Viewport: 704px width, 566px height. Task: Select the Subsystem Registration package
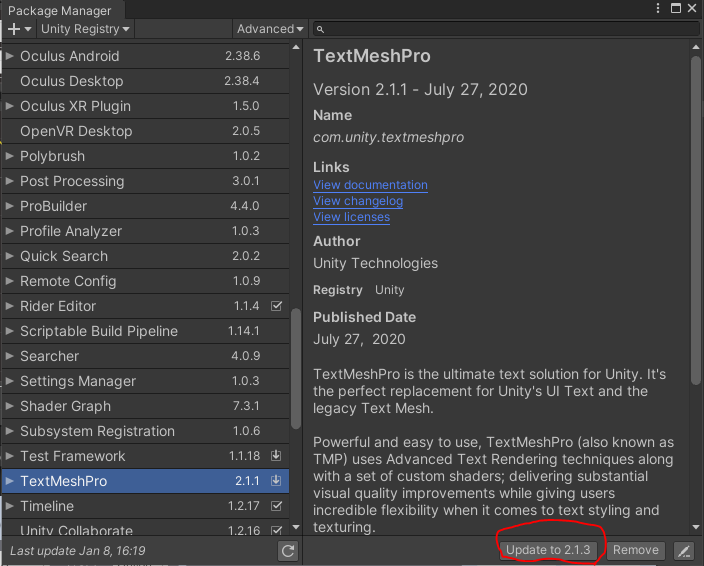pyautogui.click(x=145, y=431)
